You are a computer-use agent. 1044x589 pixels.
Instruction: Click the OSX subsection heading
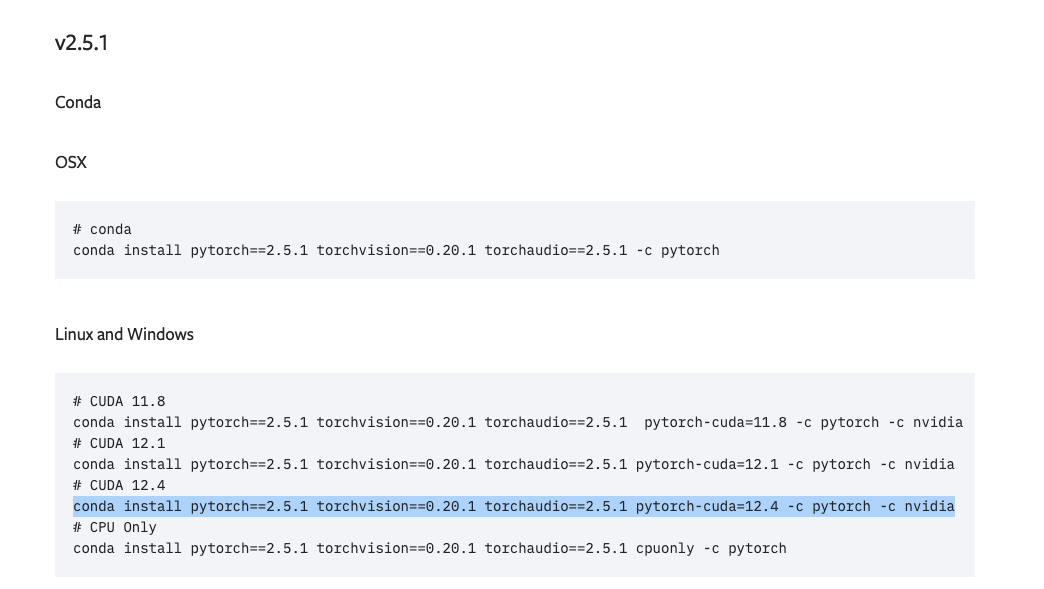71,162
